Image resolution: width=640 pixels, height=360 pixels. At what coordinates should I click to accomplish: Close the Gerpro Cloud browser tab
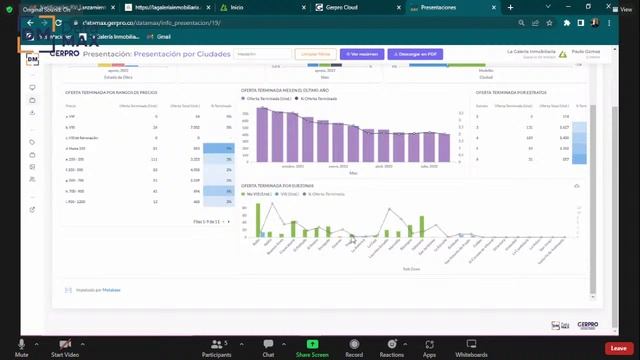pyautogui.click(x=399, y=7)
